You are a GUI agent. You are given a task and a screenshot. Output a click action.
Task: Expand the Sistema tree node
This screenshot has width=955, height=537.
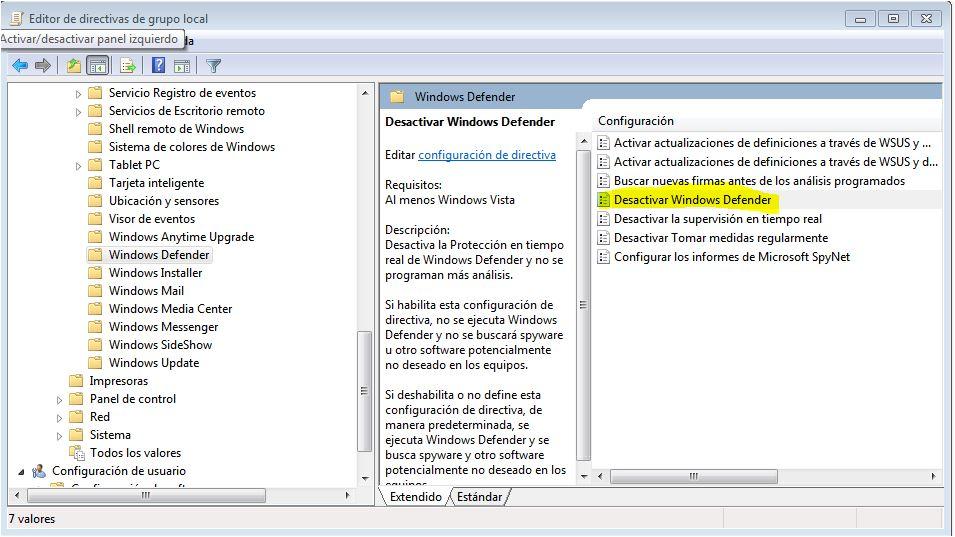click(59, 436)
